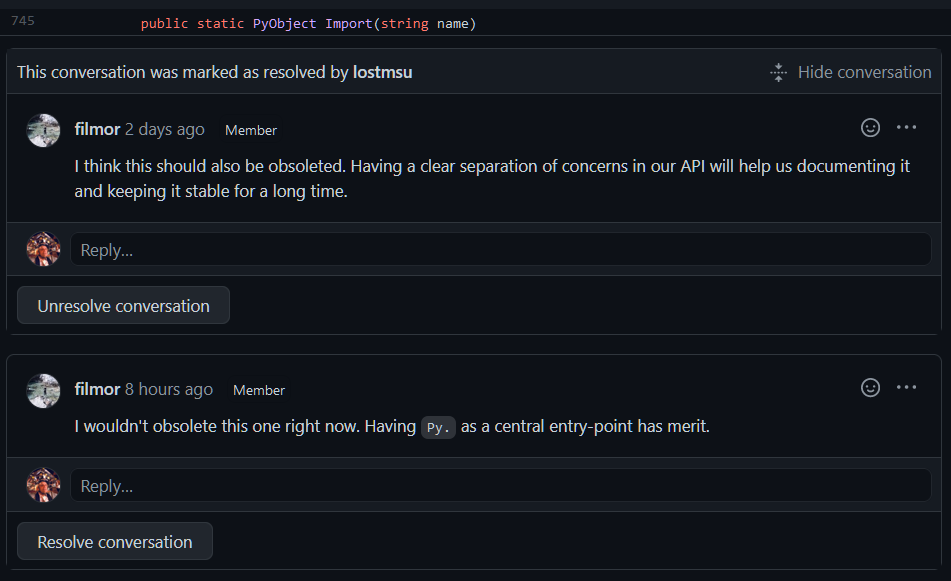
Task: Click your avatar beside second Reply box
Action: (x=44, y=485)
